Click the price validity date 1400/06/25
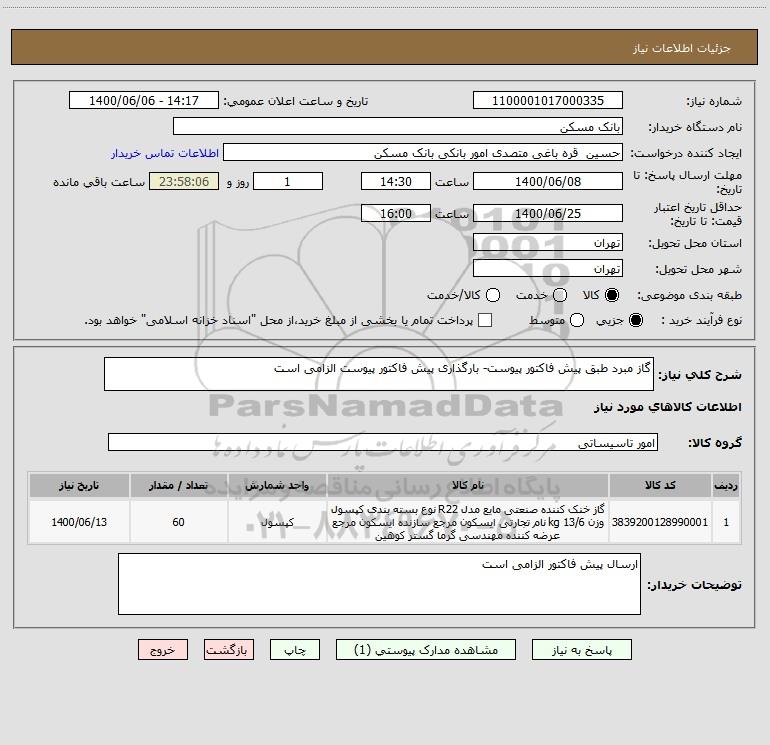This screenshot has height=745, width=770. click(x=548, y=213)
